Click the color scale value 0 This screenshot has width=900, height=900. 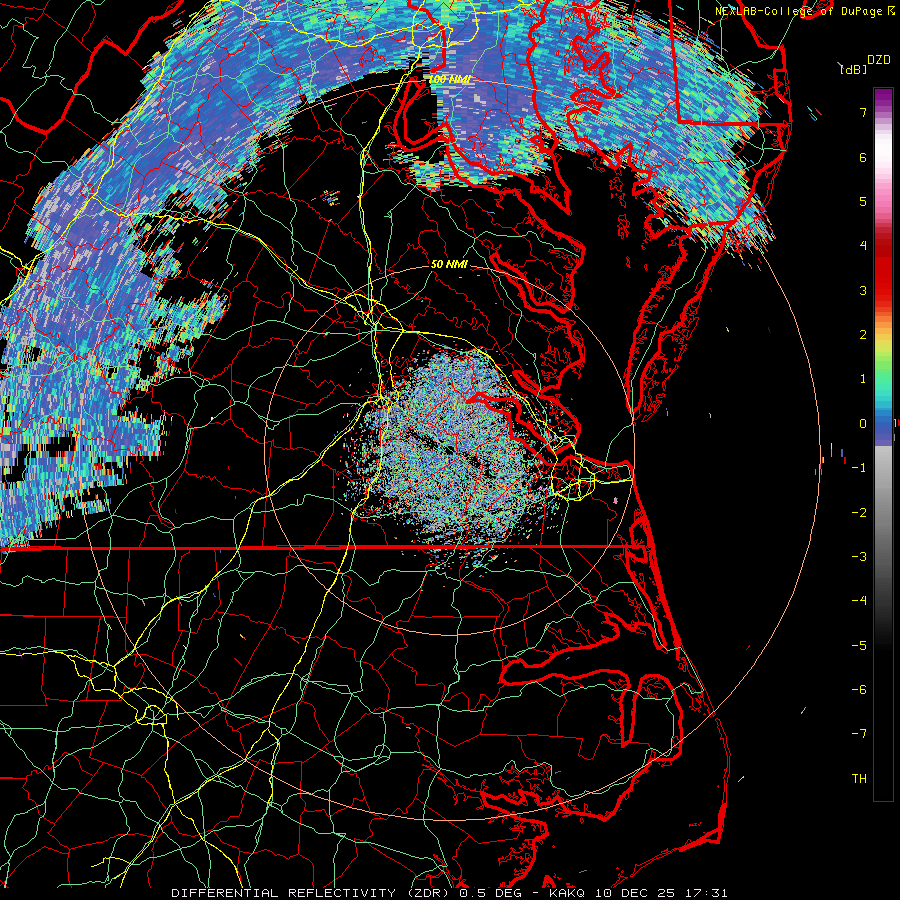point(863,424)
